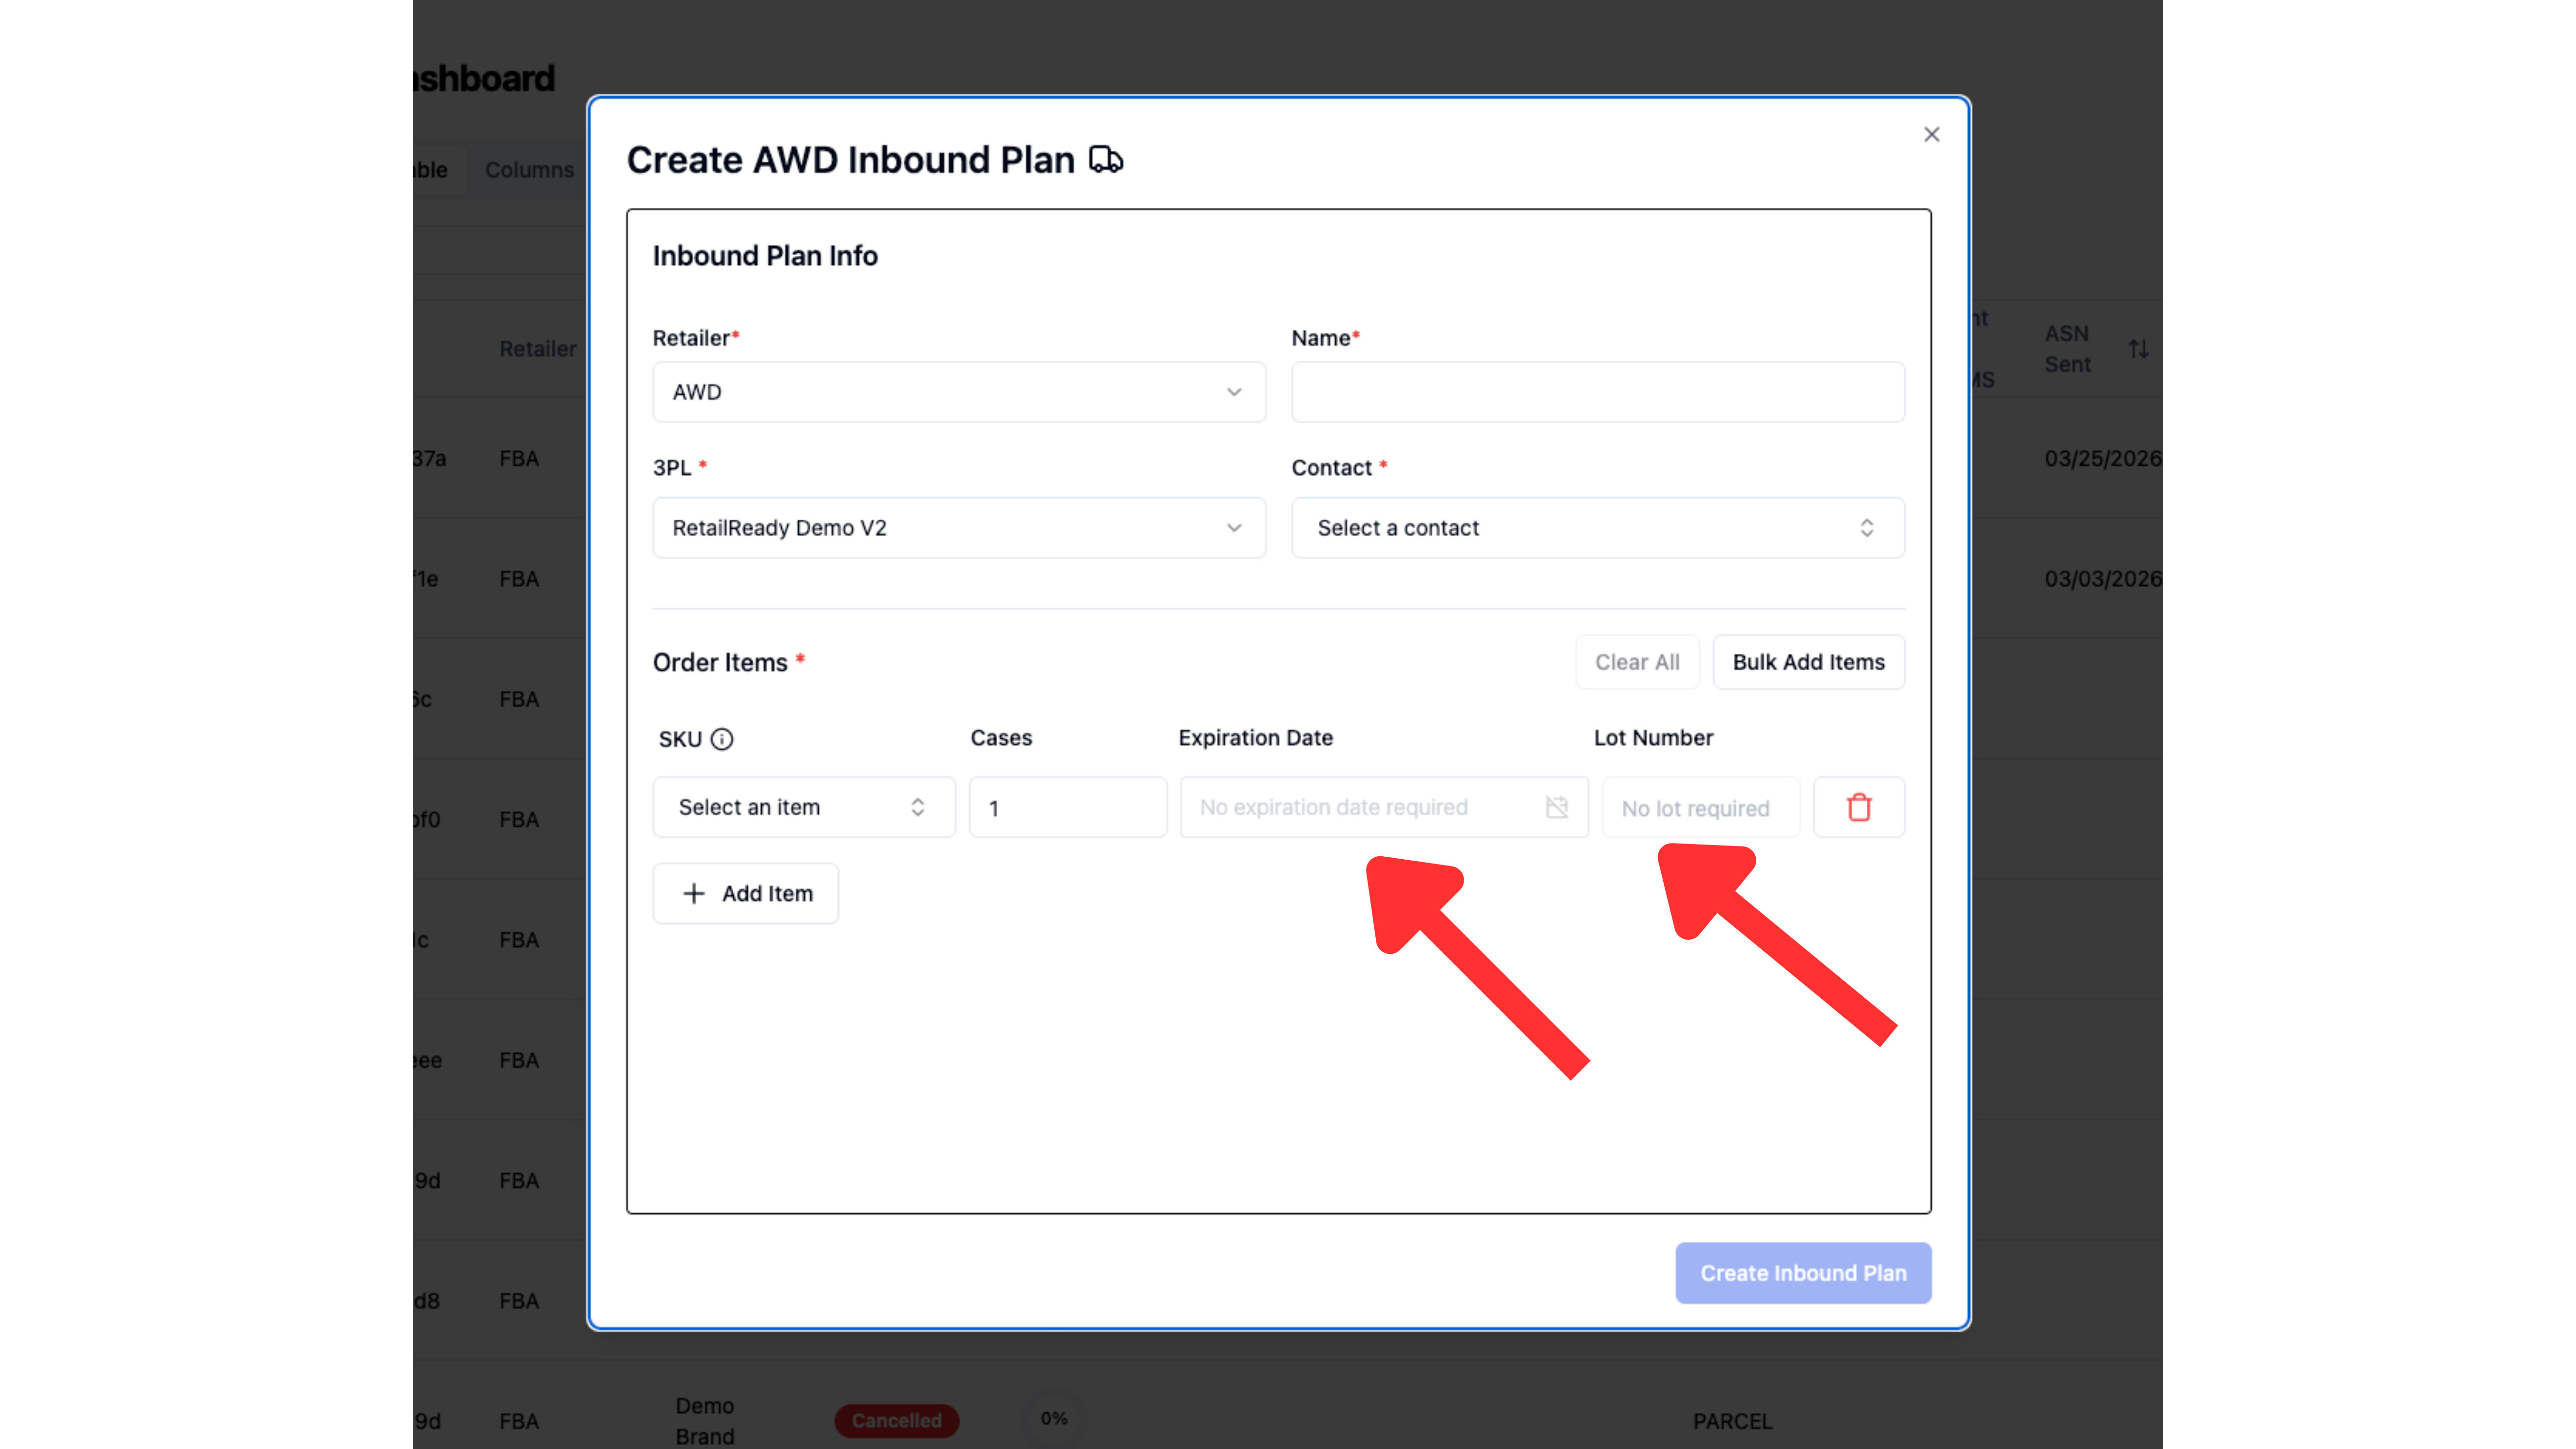2576x1449 pixels.
Task: Click the truck icon beside the dialog title
Action: pos(1105,160)
